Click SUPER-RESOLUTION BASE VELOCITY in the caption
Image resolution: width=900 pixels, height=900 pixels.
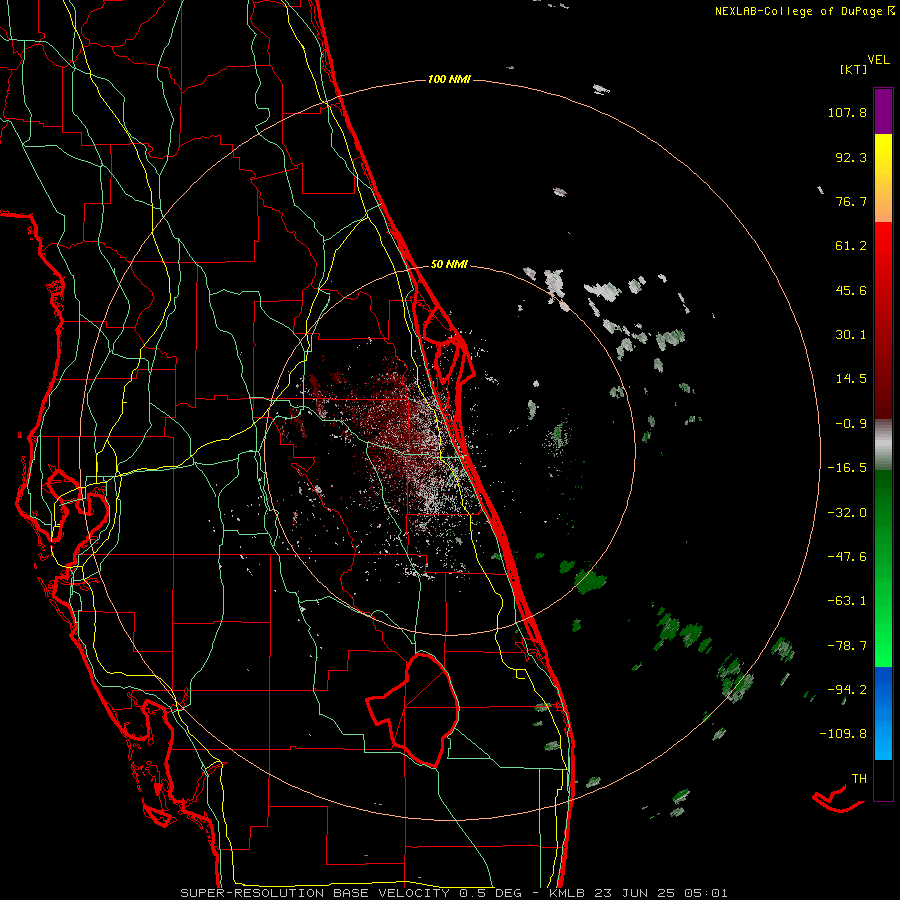click(315, 893)
